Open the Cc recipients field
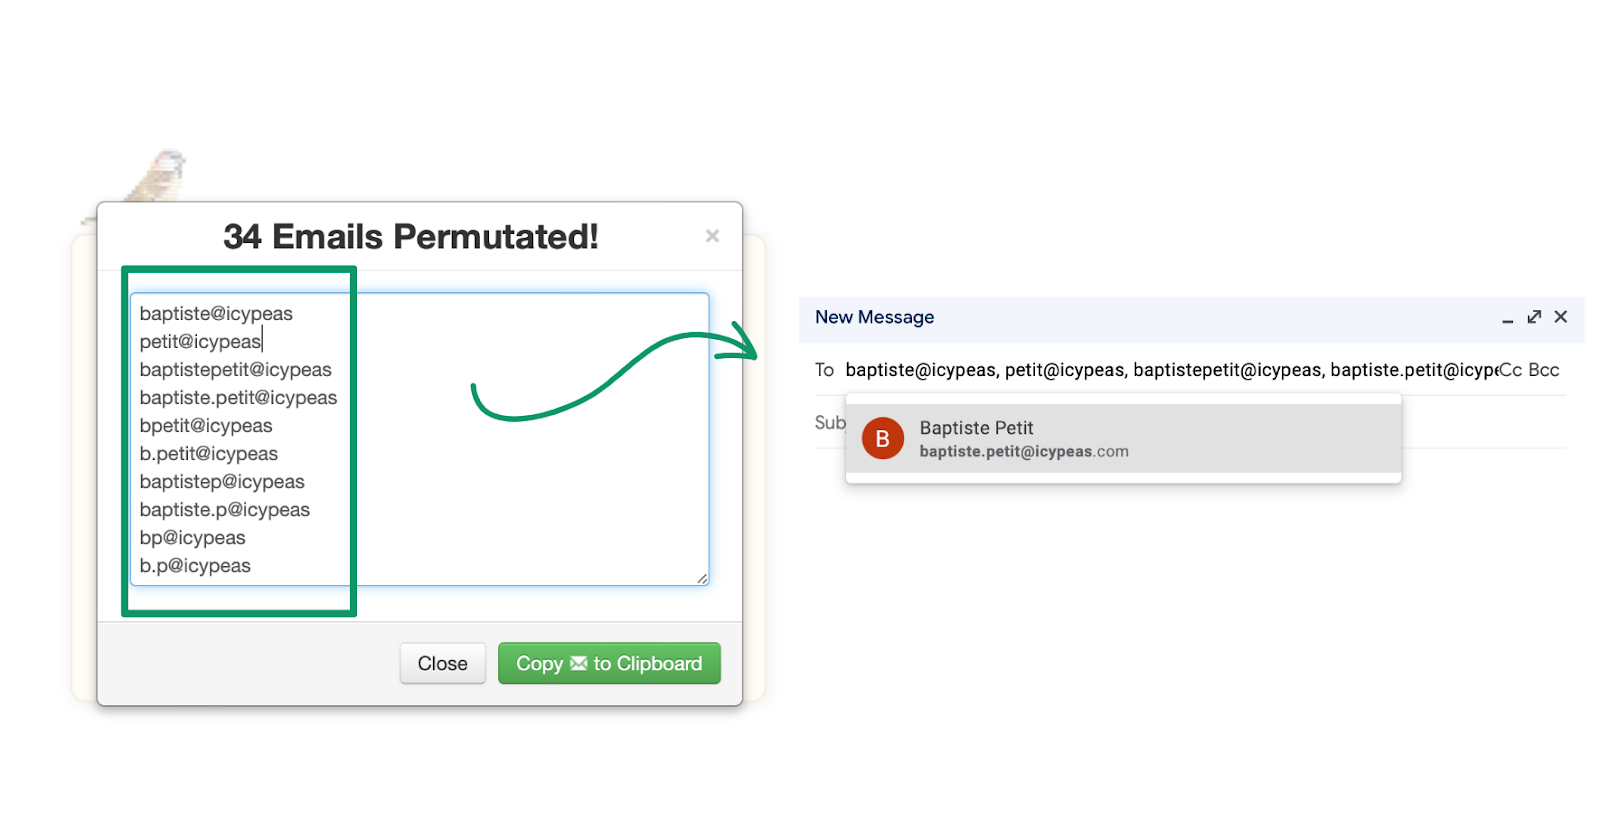 click(1510, 370)
